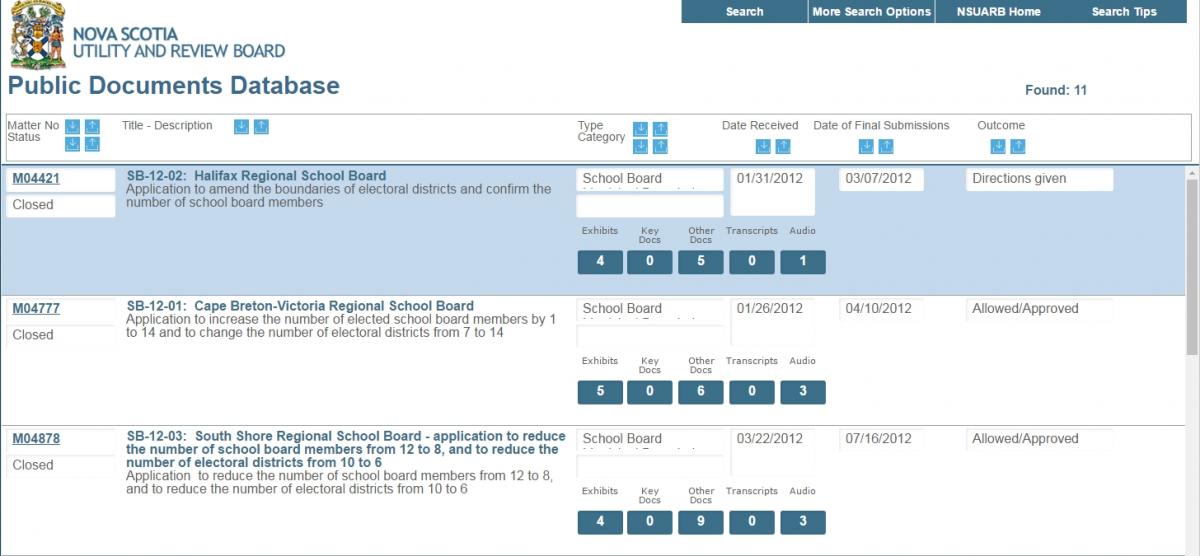Viewport: 1200px width, 556px height.
Task: Open Key Docs count for Cape Breton-Victoria matter
Action: pyautogui.click(x=650, y=392)
